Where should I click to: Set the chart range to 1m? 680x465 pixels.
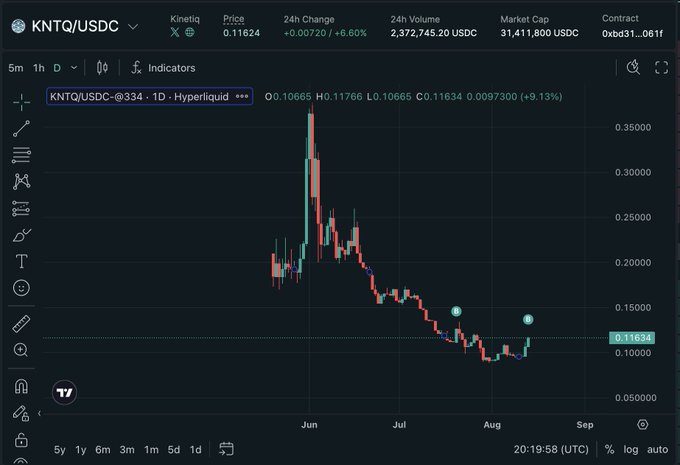click(x=151, y=450)
